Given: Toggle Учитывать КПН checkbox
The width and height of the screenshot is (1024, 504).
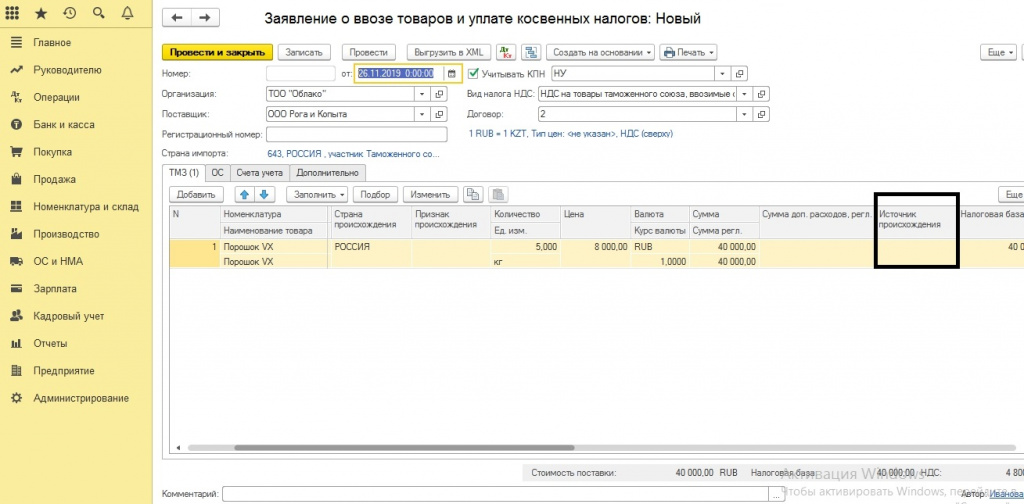Looking at the screenshot, I should tap(473, 73).
